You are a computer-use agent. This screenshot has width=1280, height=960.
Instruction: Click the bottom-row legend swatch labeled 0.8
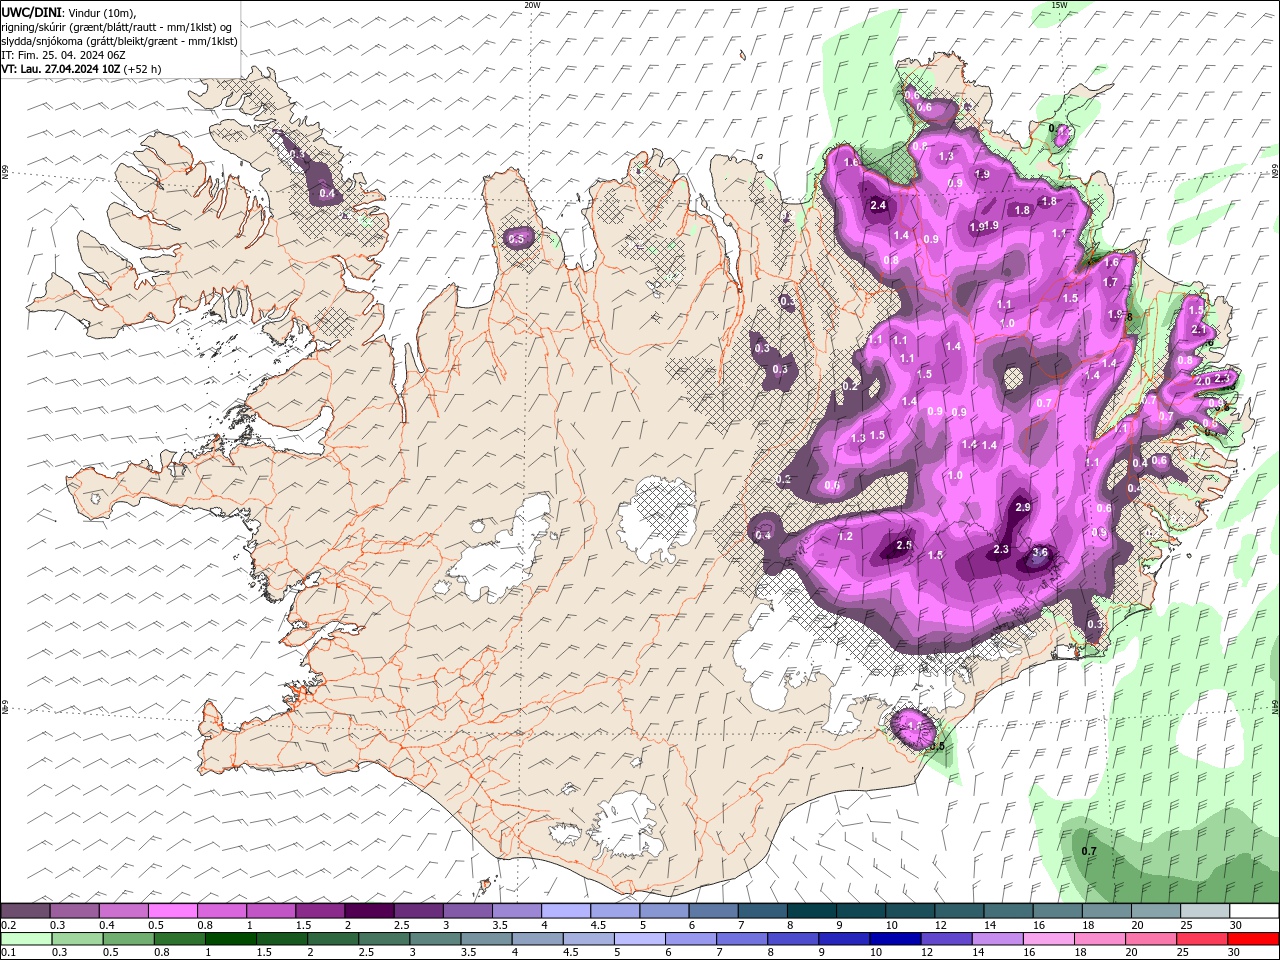(x=179, y=939)
